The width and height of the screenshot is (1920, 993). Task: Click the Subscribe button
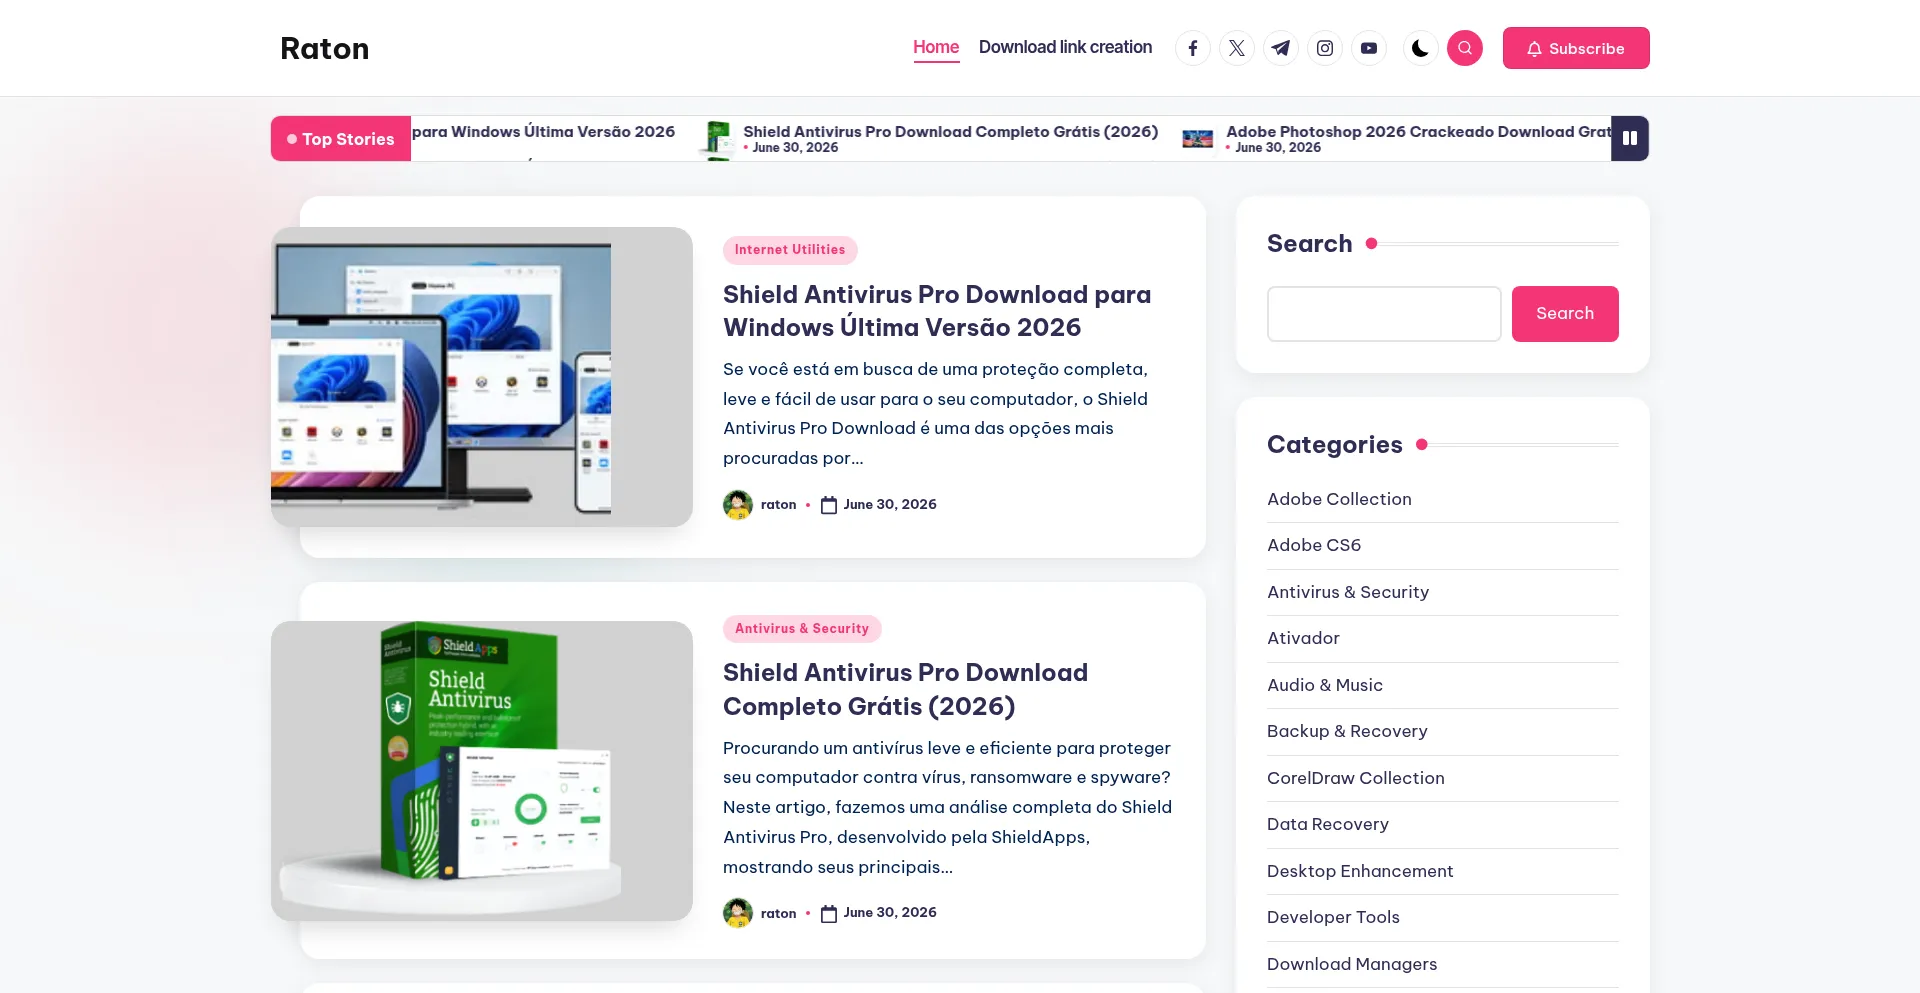pyautogui.click(x=1576, y=48)
